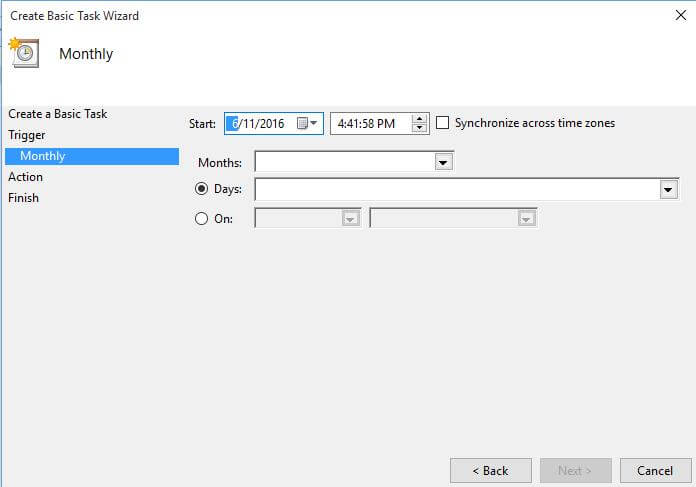Expand the Months dropdown list
696x487 pixels.
coord(443,162)
